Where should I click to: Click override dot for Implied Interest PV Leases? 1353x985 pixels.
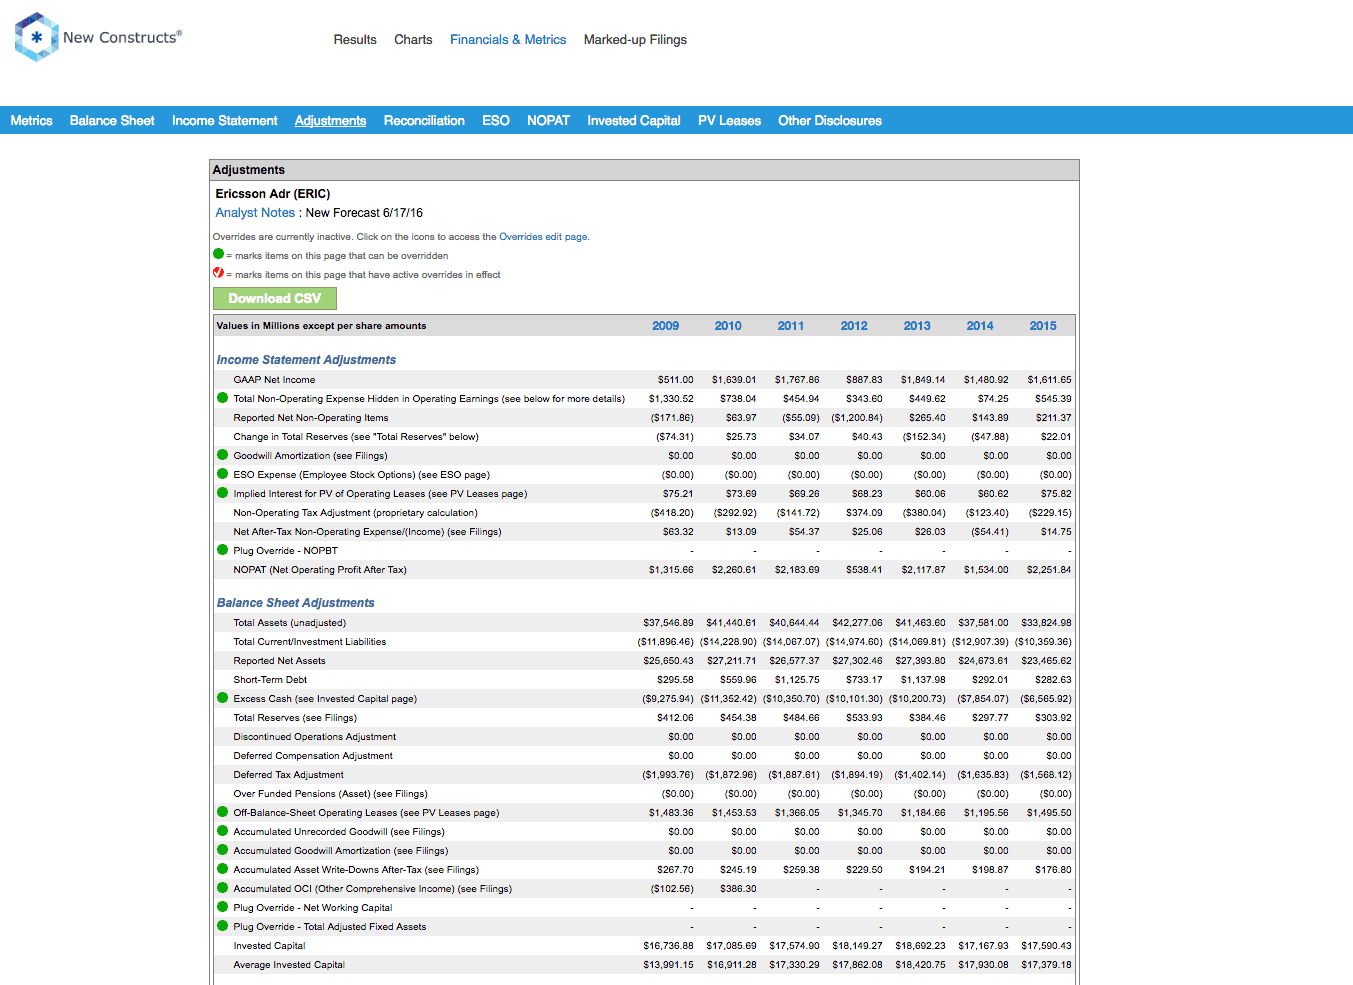[223, 493]
